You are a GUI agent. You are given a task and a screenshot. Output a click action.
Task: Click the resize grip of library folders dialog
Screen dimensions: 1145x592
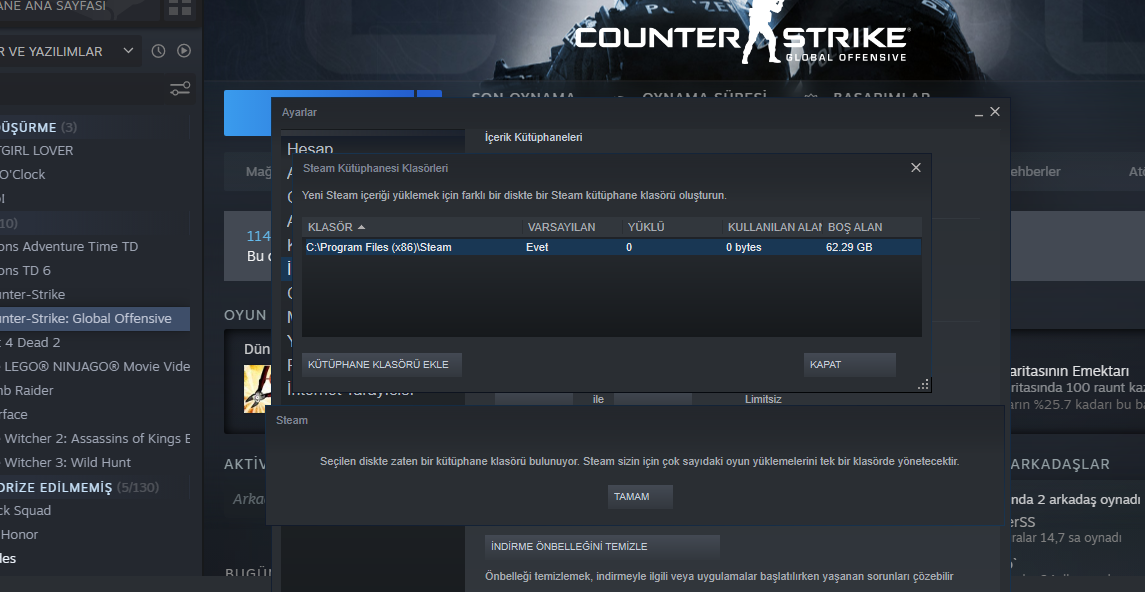coord(924,385)
